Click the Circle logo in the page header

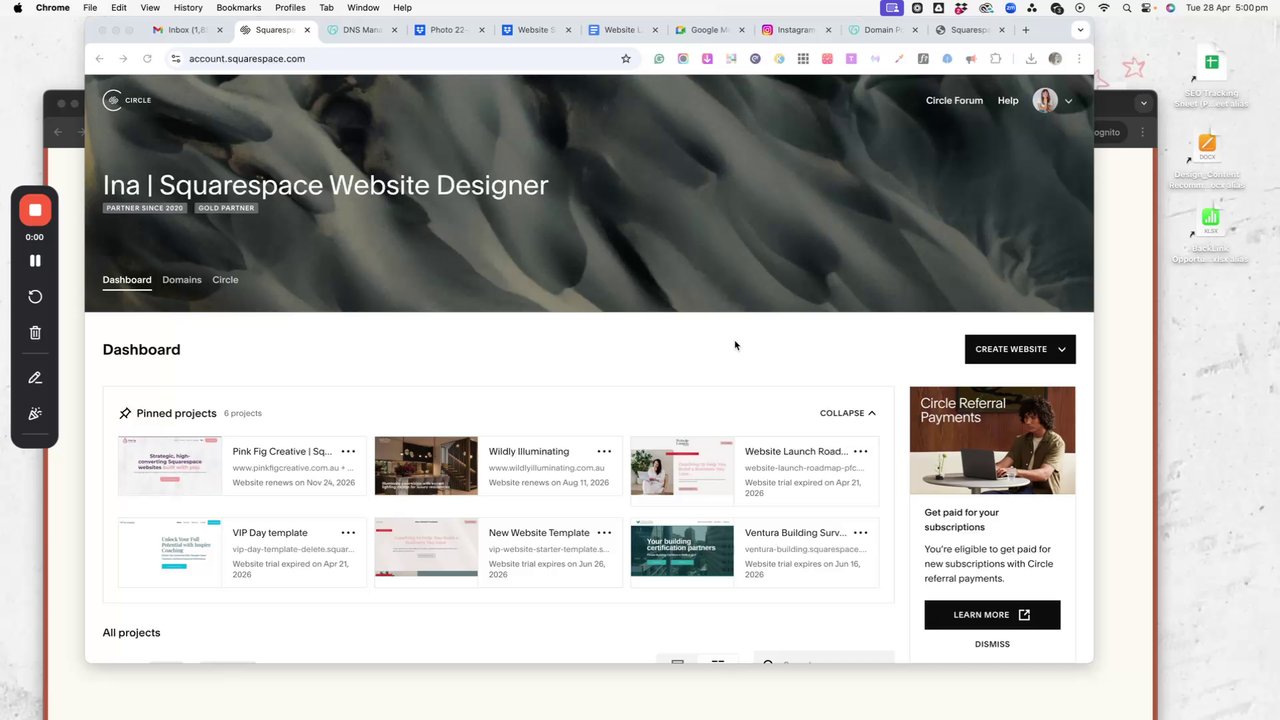[x=127, y=100]
